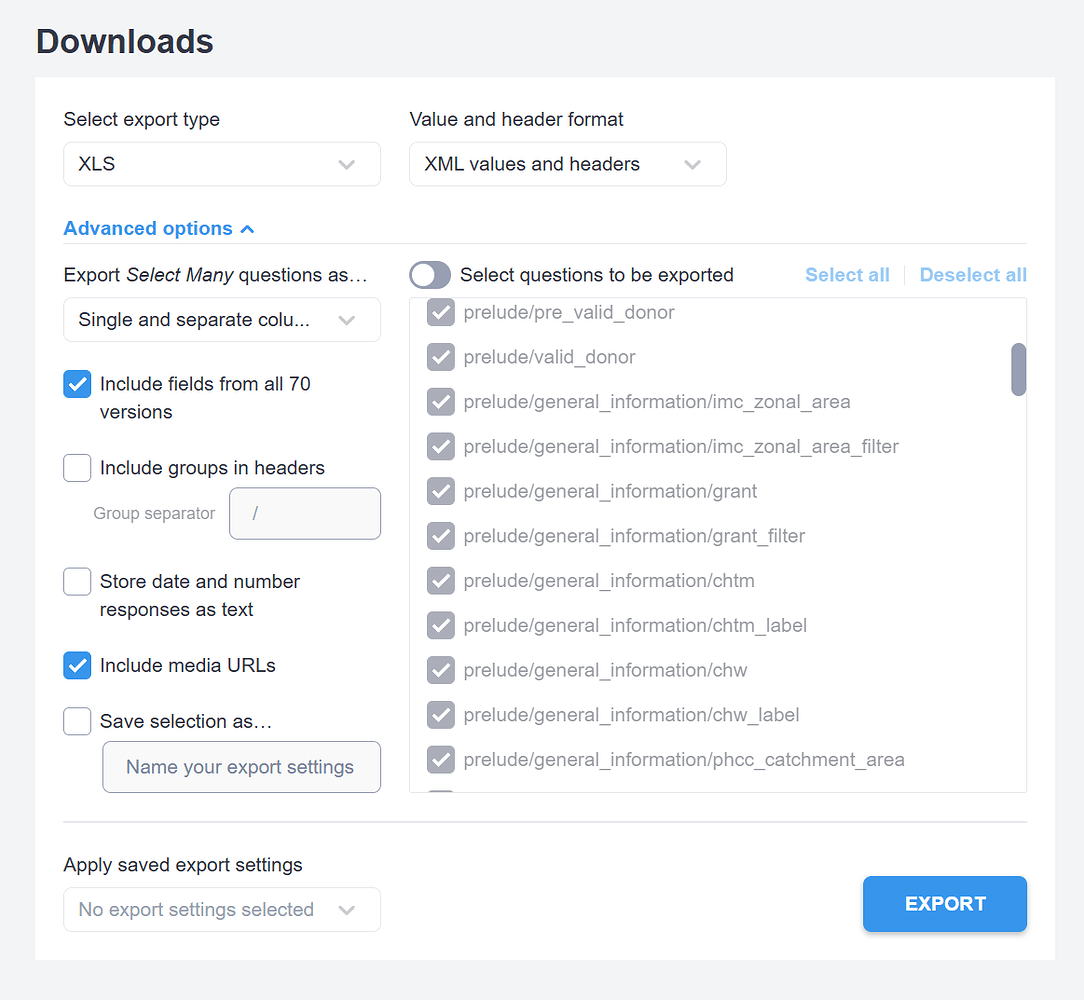Open the Value and header format dropdown
This screenshot has height=1000, width=1084.
tap(567, 164)
